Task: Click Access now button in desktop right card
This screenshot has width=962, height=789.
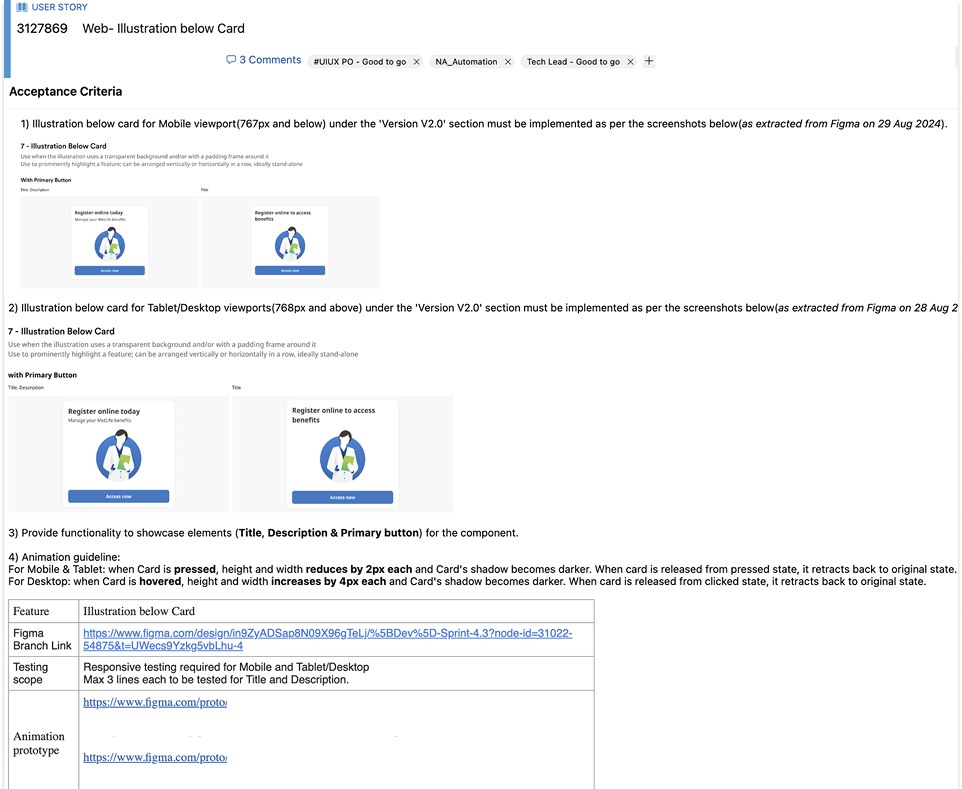Action: 342,497
